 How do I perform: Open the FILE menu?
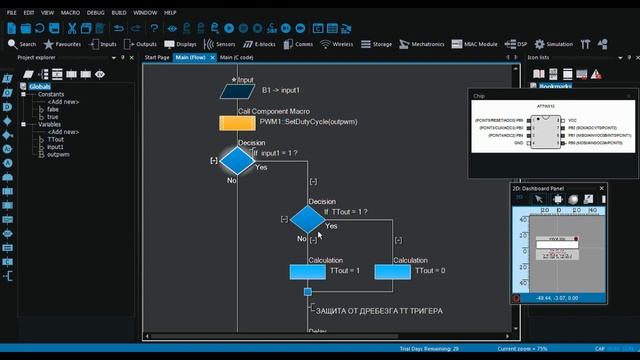(x=11, y=13)
